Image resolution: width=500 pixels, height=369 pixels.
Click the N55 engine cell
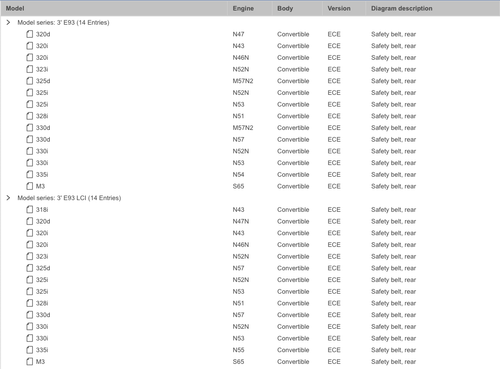[238, 350]
